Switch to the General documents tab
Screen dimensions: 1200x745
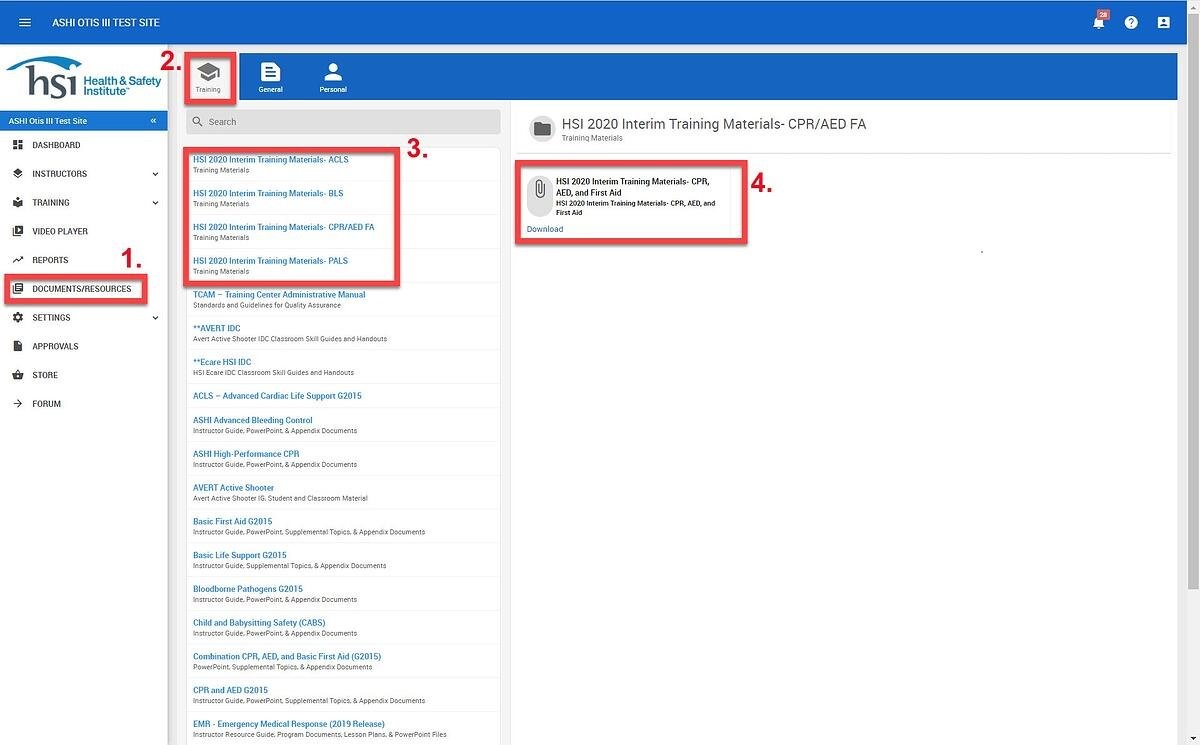coord(270,77)
